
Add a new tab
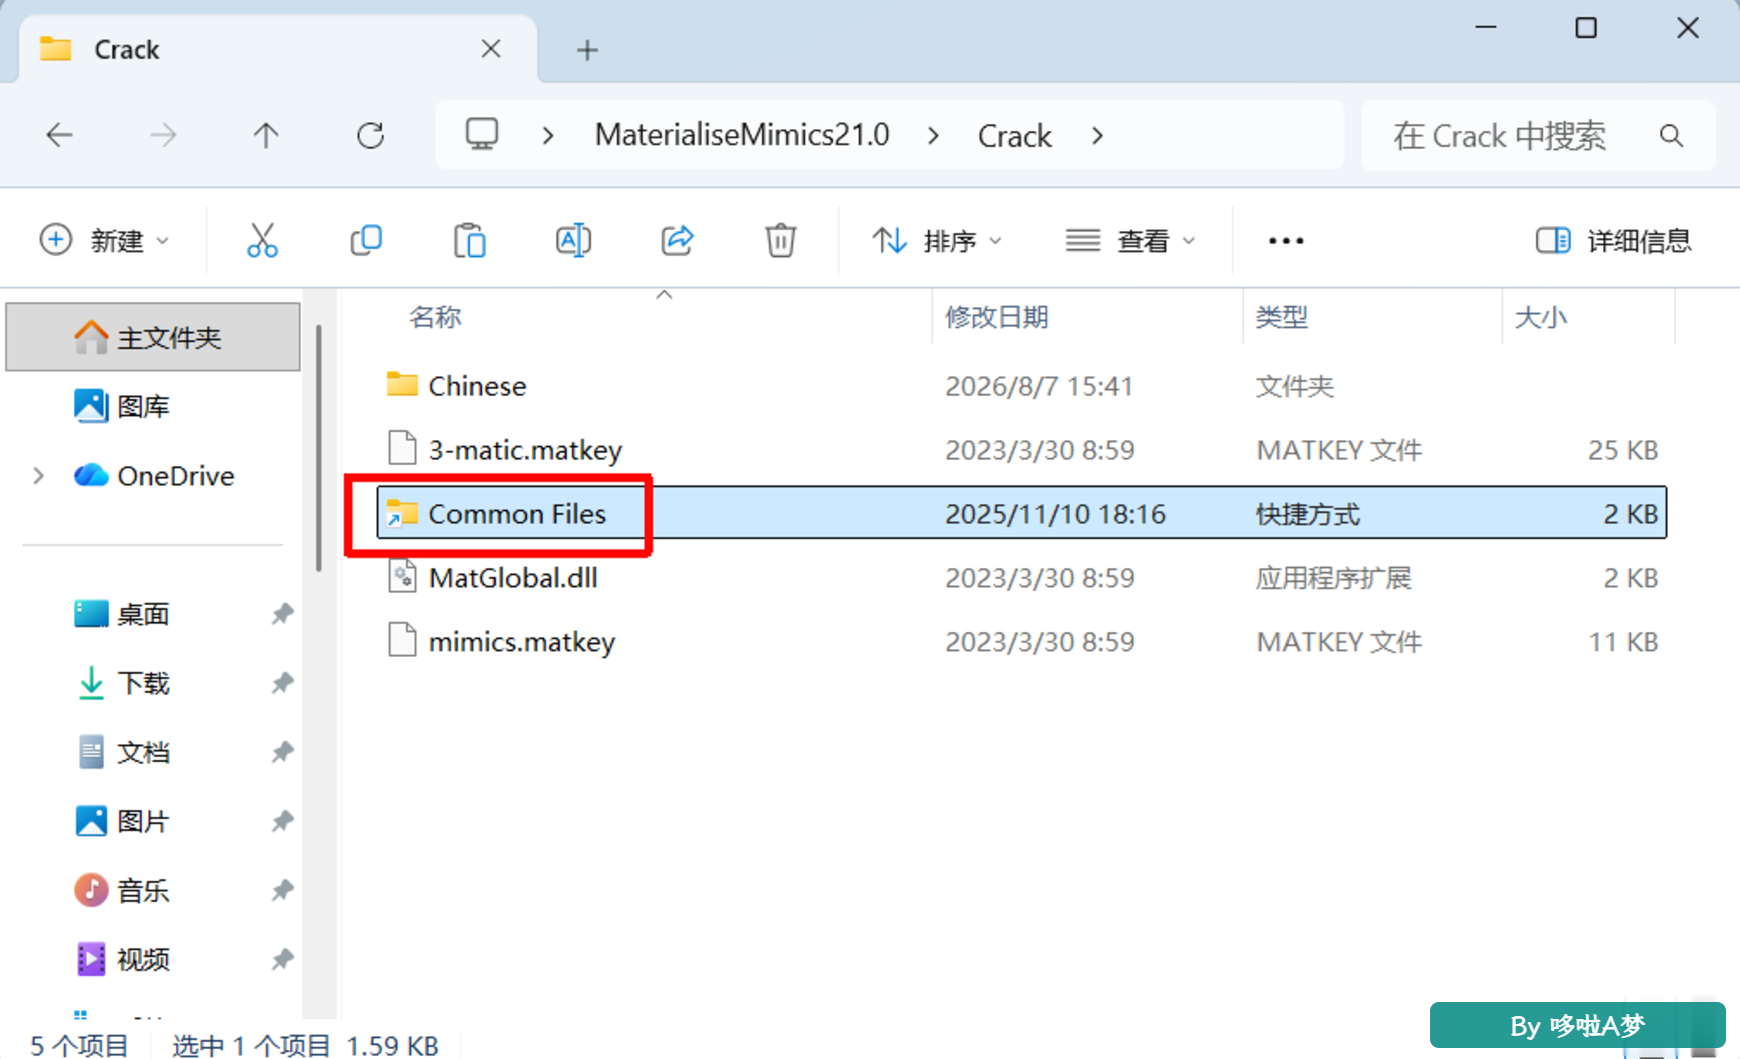(x=588, y=50)
